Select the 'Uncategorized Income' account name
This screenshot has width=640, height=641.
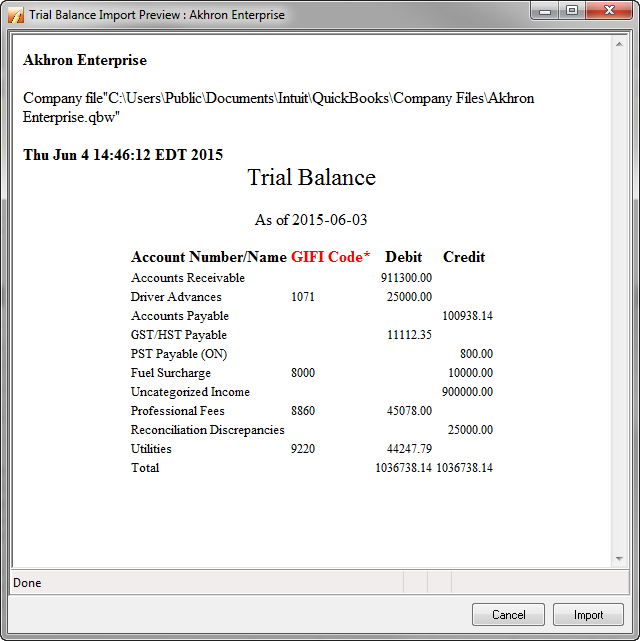click(190, 392)
